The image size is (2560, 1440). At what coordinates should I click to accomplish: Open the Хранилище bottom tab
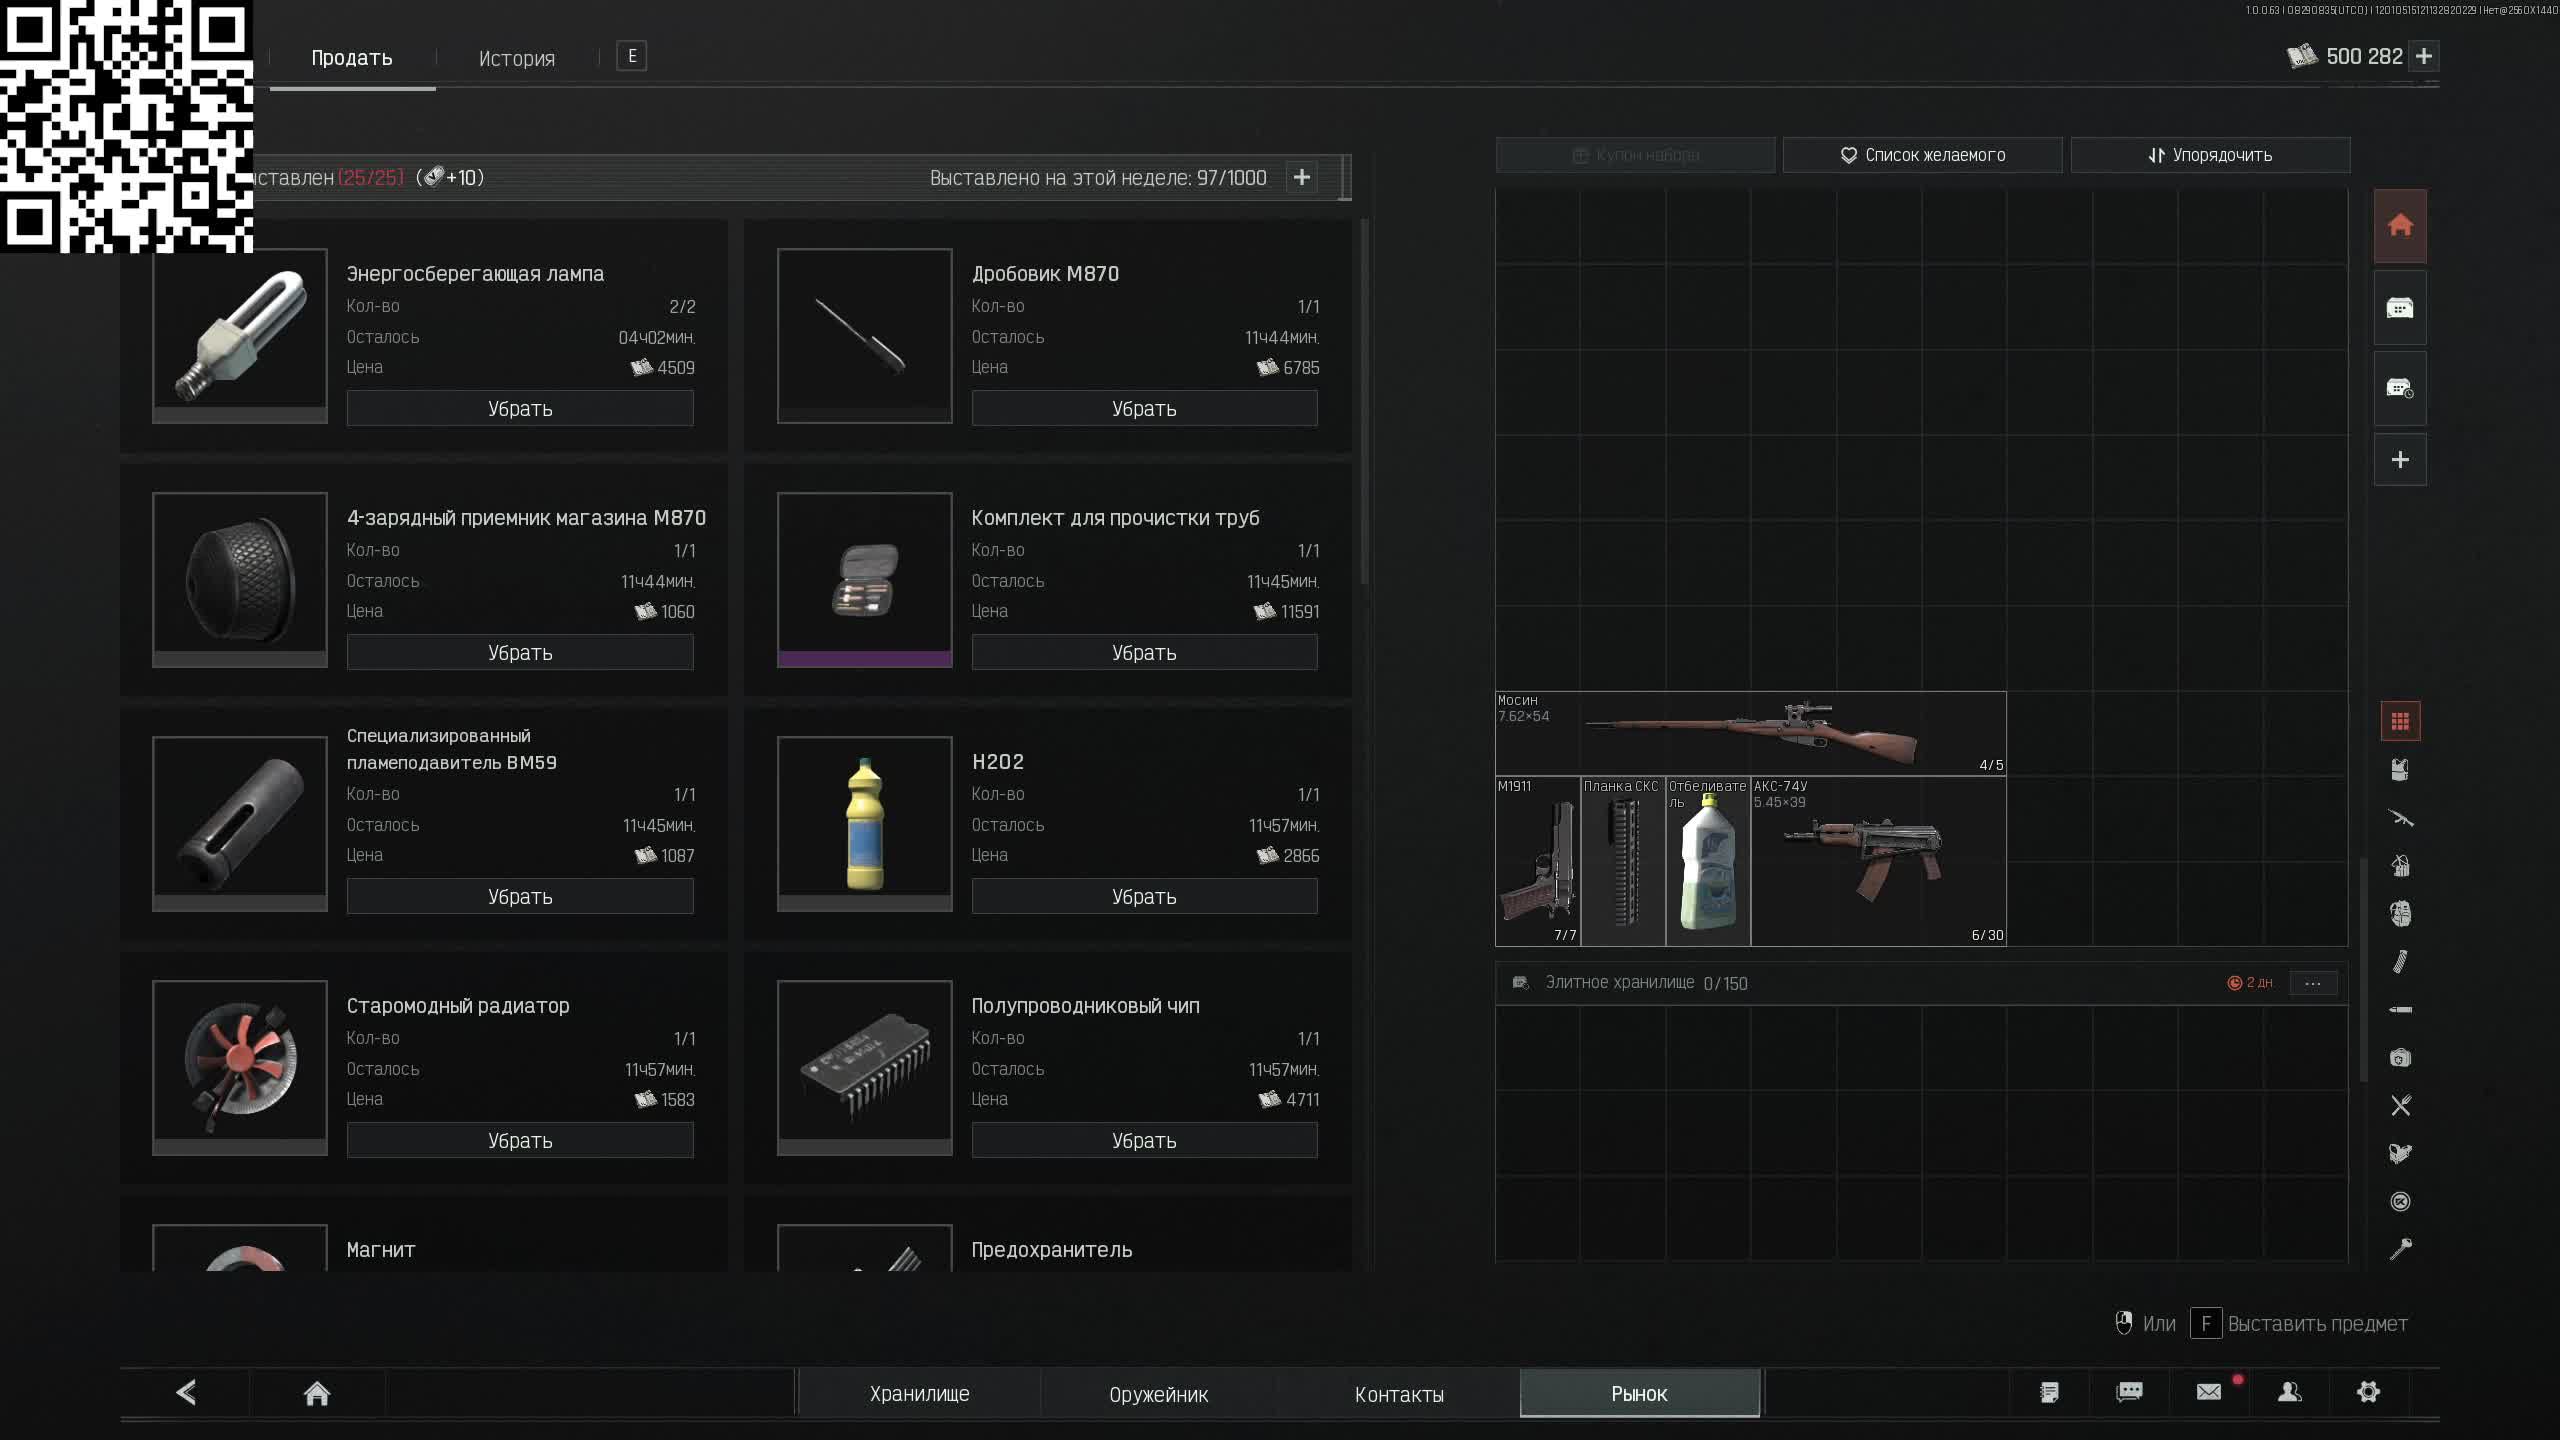click(919, 1393)
